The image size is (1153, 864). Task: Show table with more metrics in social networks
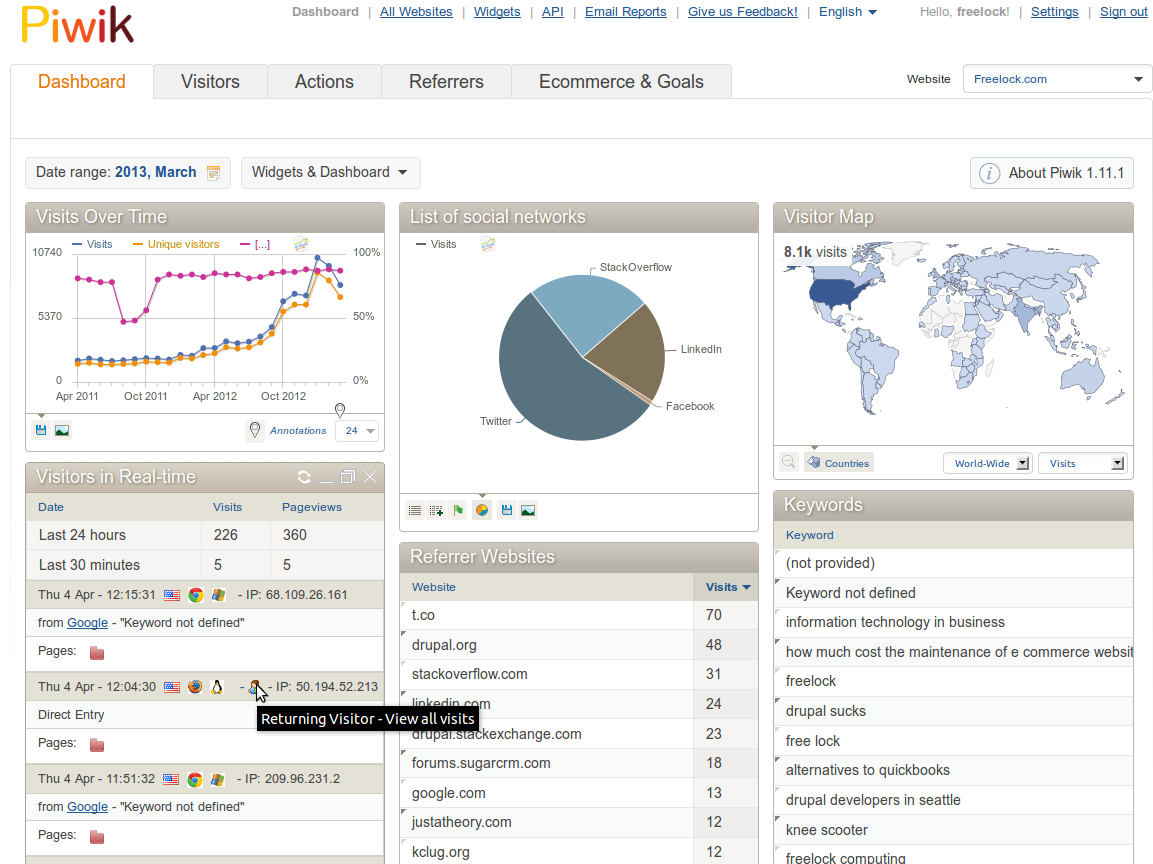436,510
